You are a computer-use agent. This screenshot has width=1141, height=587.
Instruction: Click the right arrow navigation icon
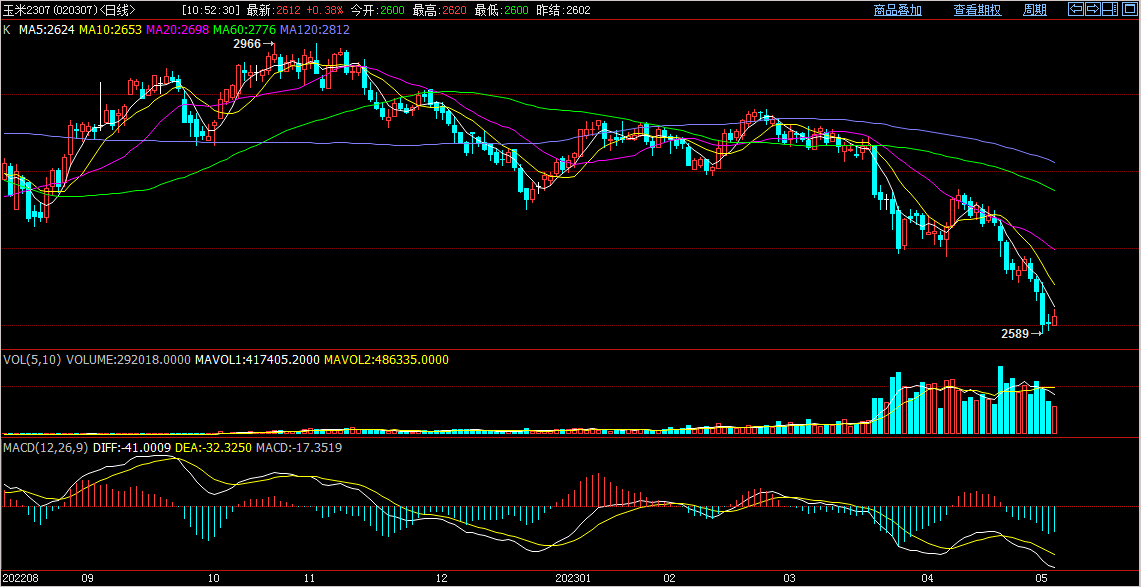[x=1093, y=9]
